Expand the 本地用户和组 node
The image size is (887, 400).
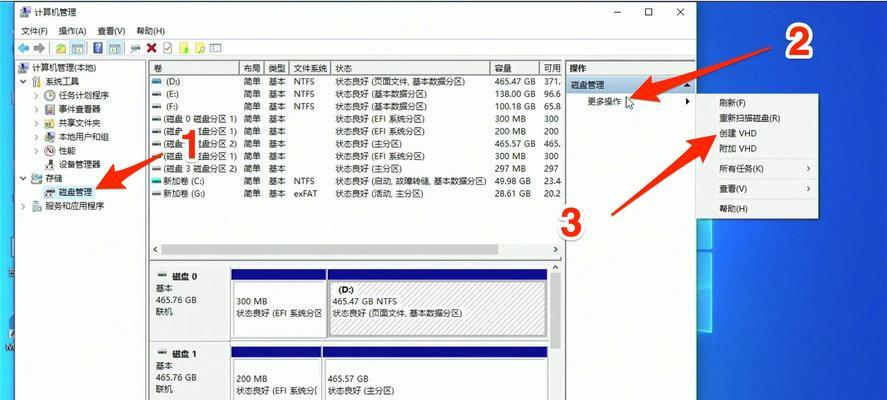click(x=37, y=137)
